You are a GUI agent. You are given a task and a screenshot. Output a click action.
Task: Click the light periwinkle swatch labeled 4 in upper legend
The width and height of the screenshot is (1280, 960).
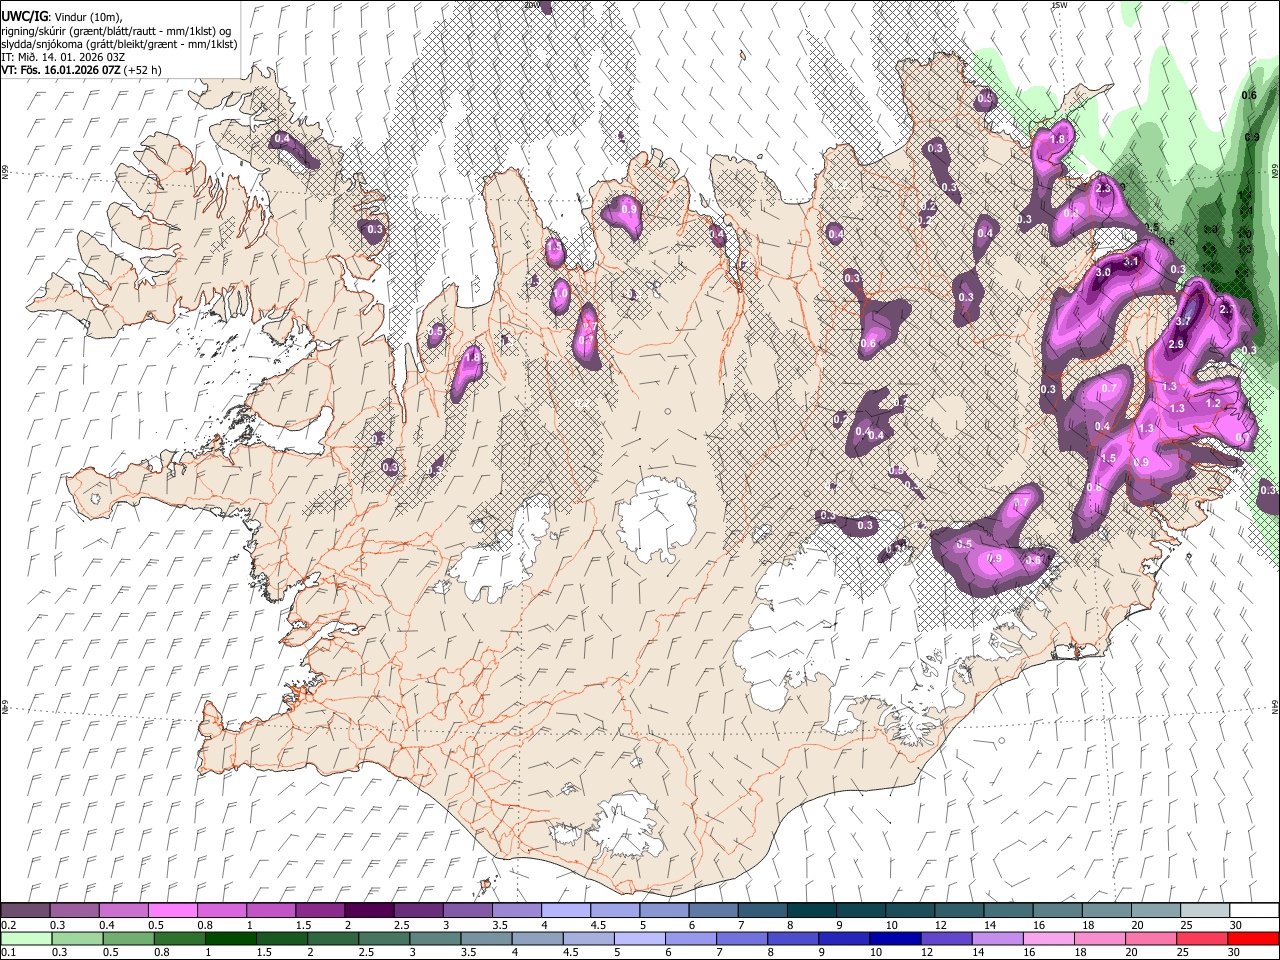point(566,911)
